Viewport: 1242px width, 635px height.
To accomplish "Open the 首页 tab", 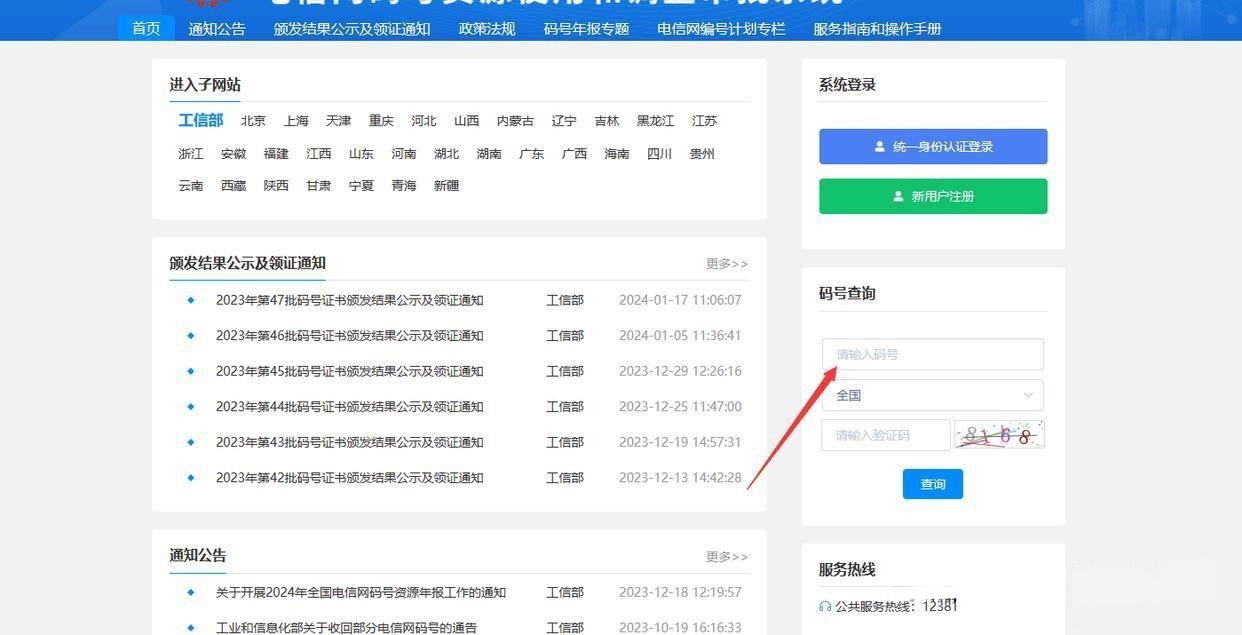I will click(x=146, y=29).
